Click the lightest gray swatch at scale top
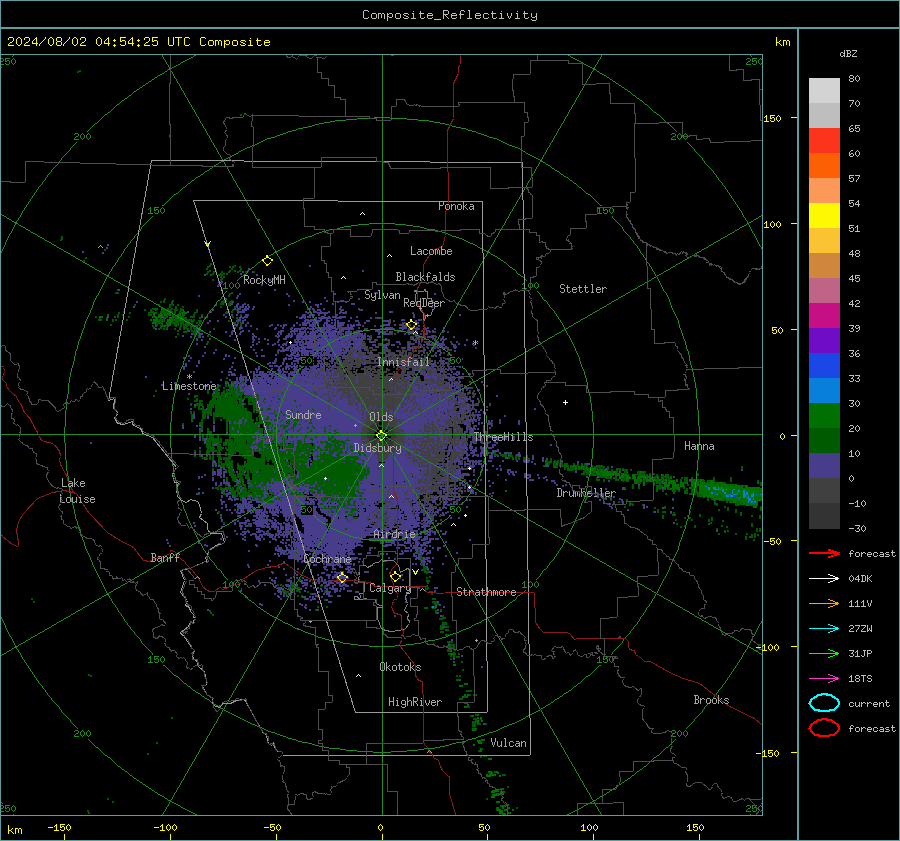The image size is (900, 841). 824,90
